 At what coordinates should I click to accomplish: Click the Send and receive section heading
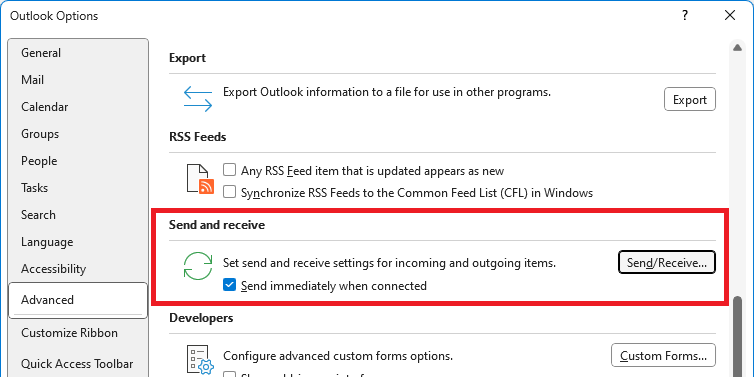pyautogui.click(x=217, y=225)
